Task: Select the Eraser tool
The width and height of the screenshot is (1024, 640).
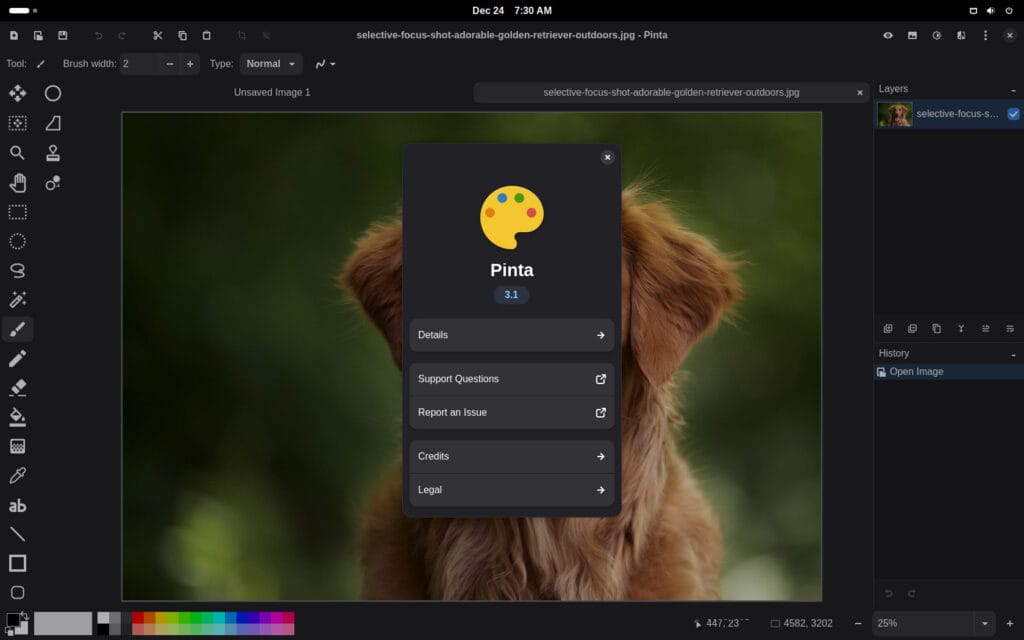Action: coord(18,387)
